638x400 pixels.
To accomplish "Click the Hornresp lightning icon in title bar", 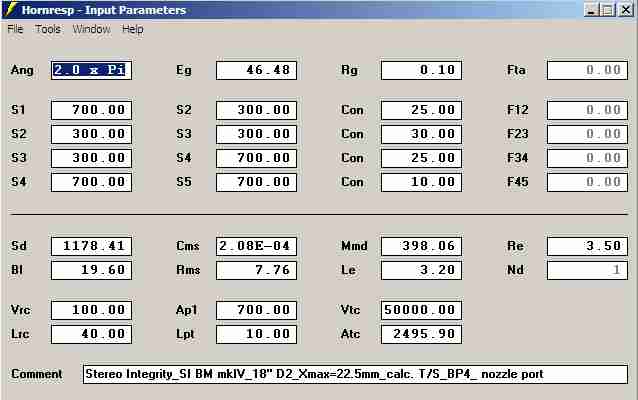I will 11,9.
